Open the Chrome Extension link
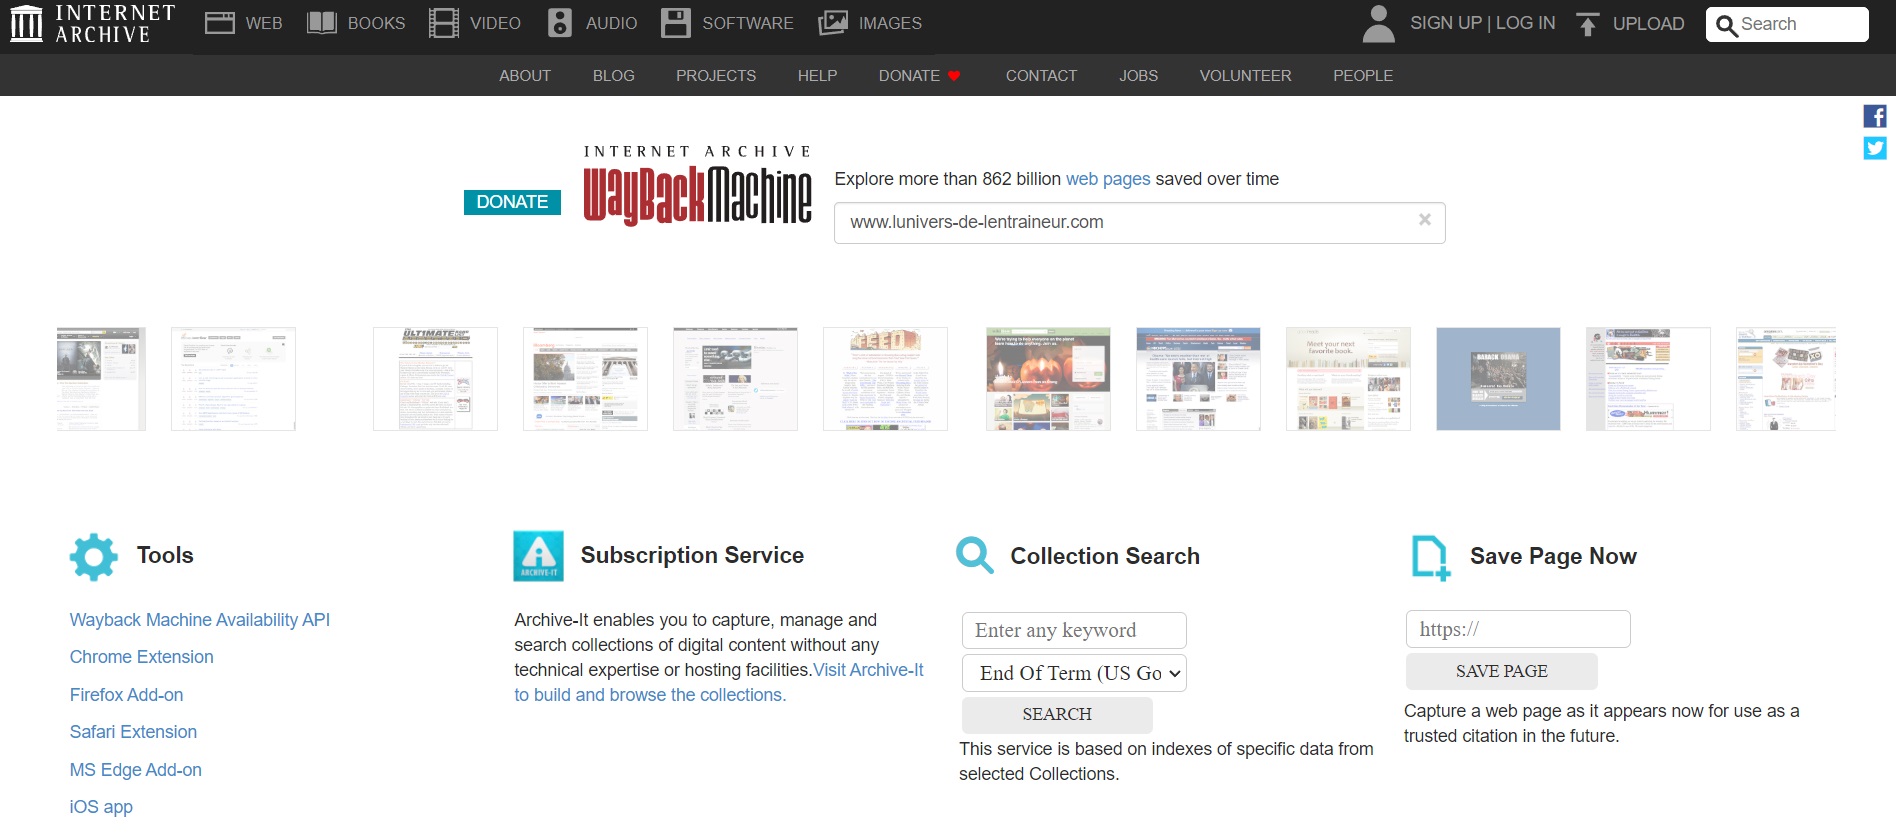 (x=141, y=657)
